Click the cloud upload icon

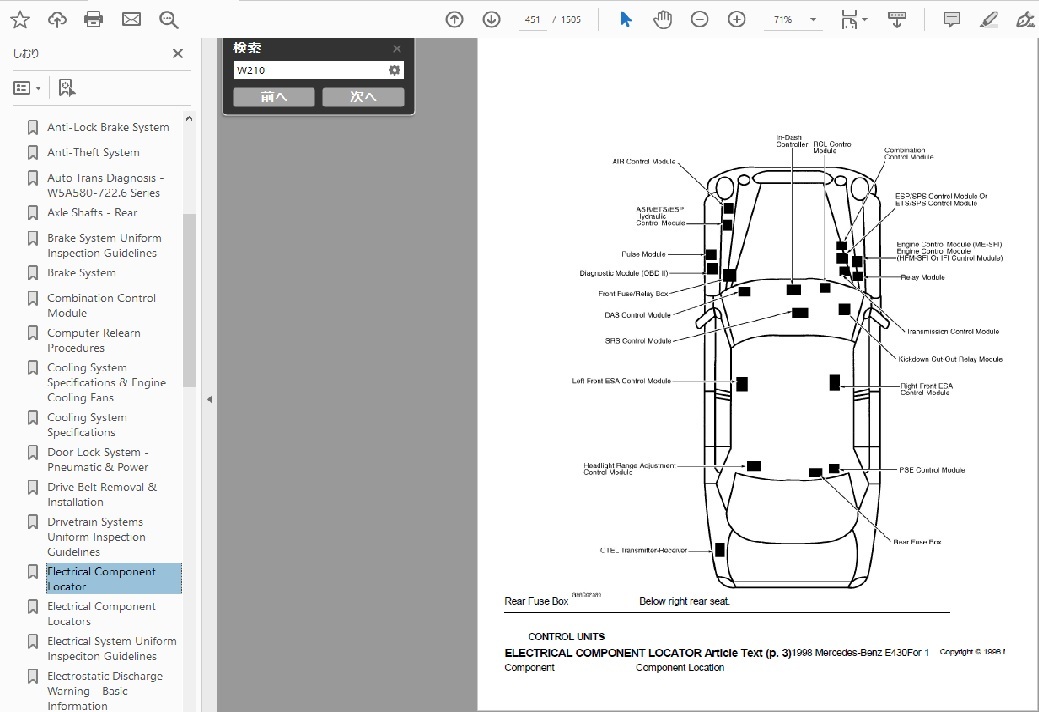tap(57, 19)
